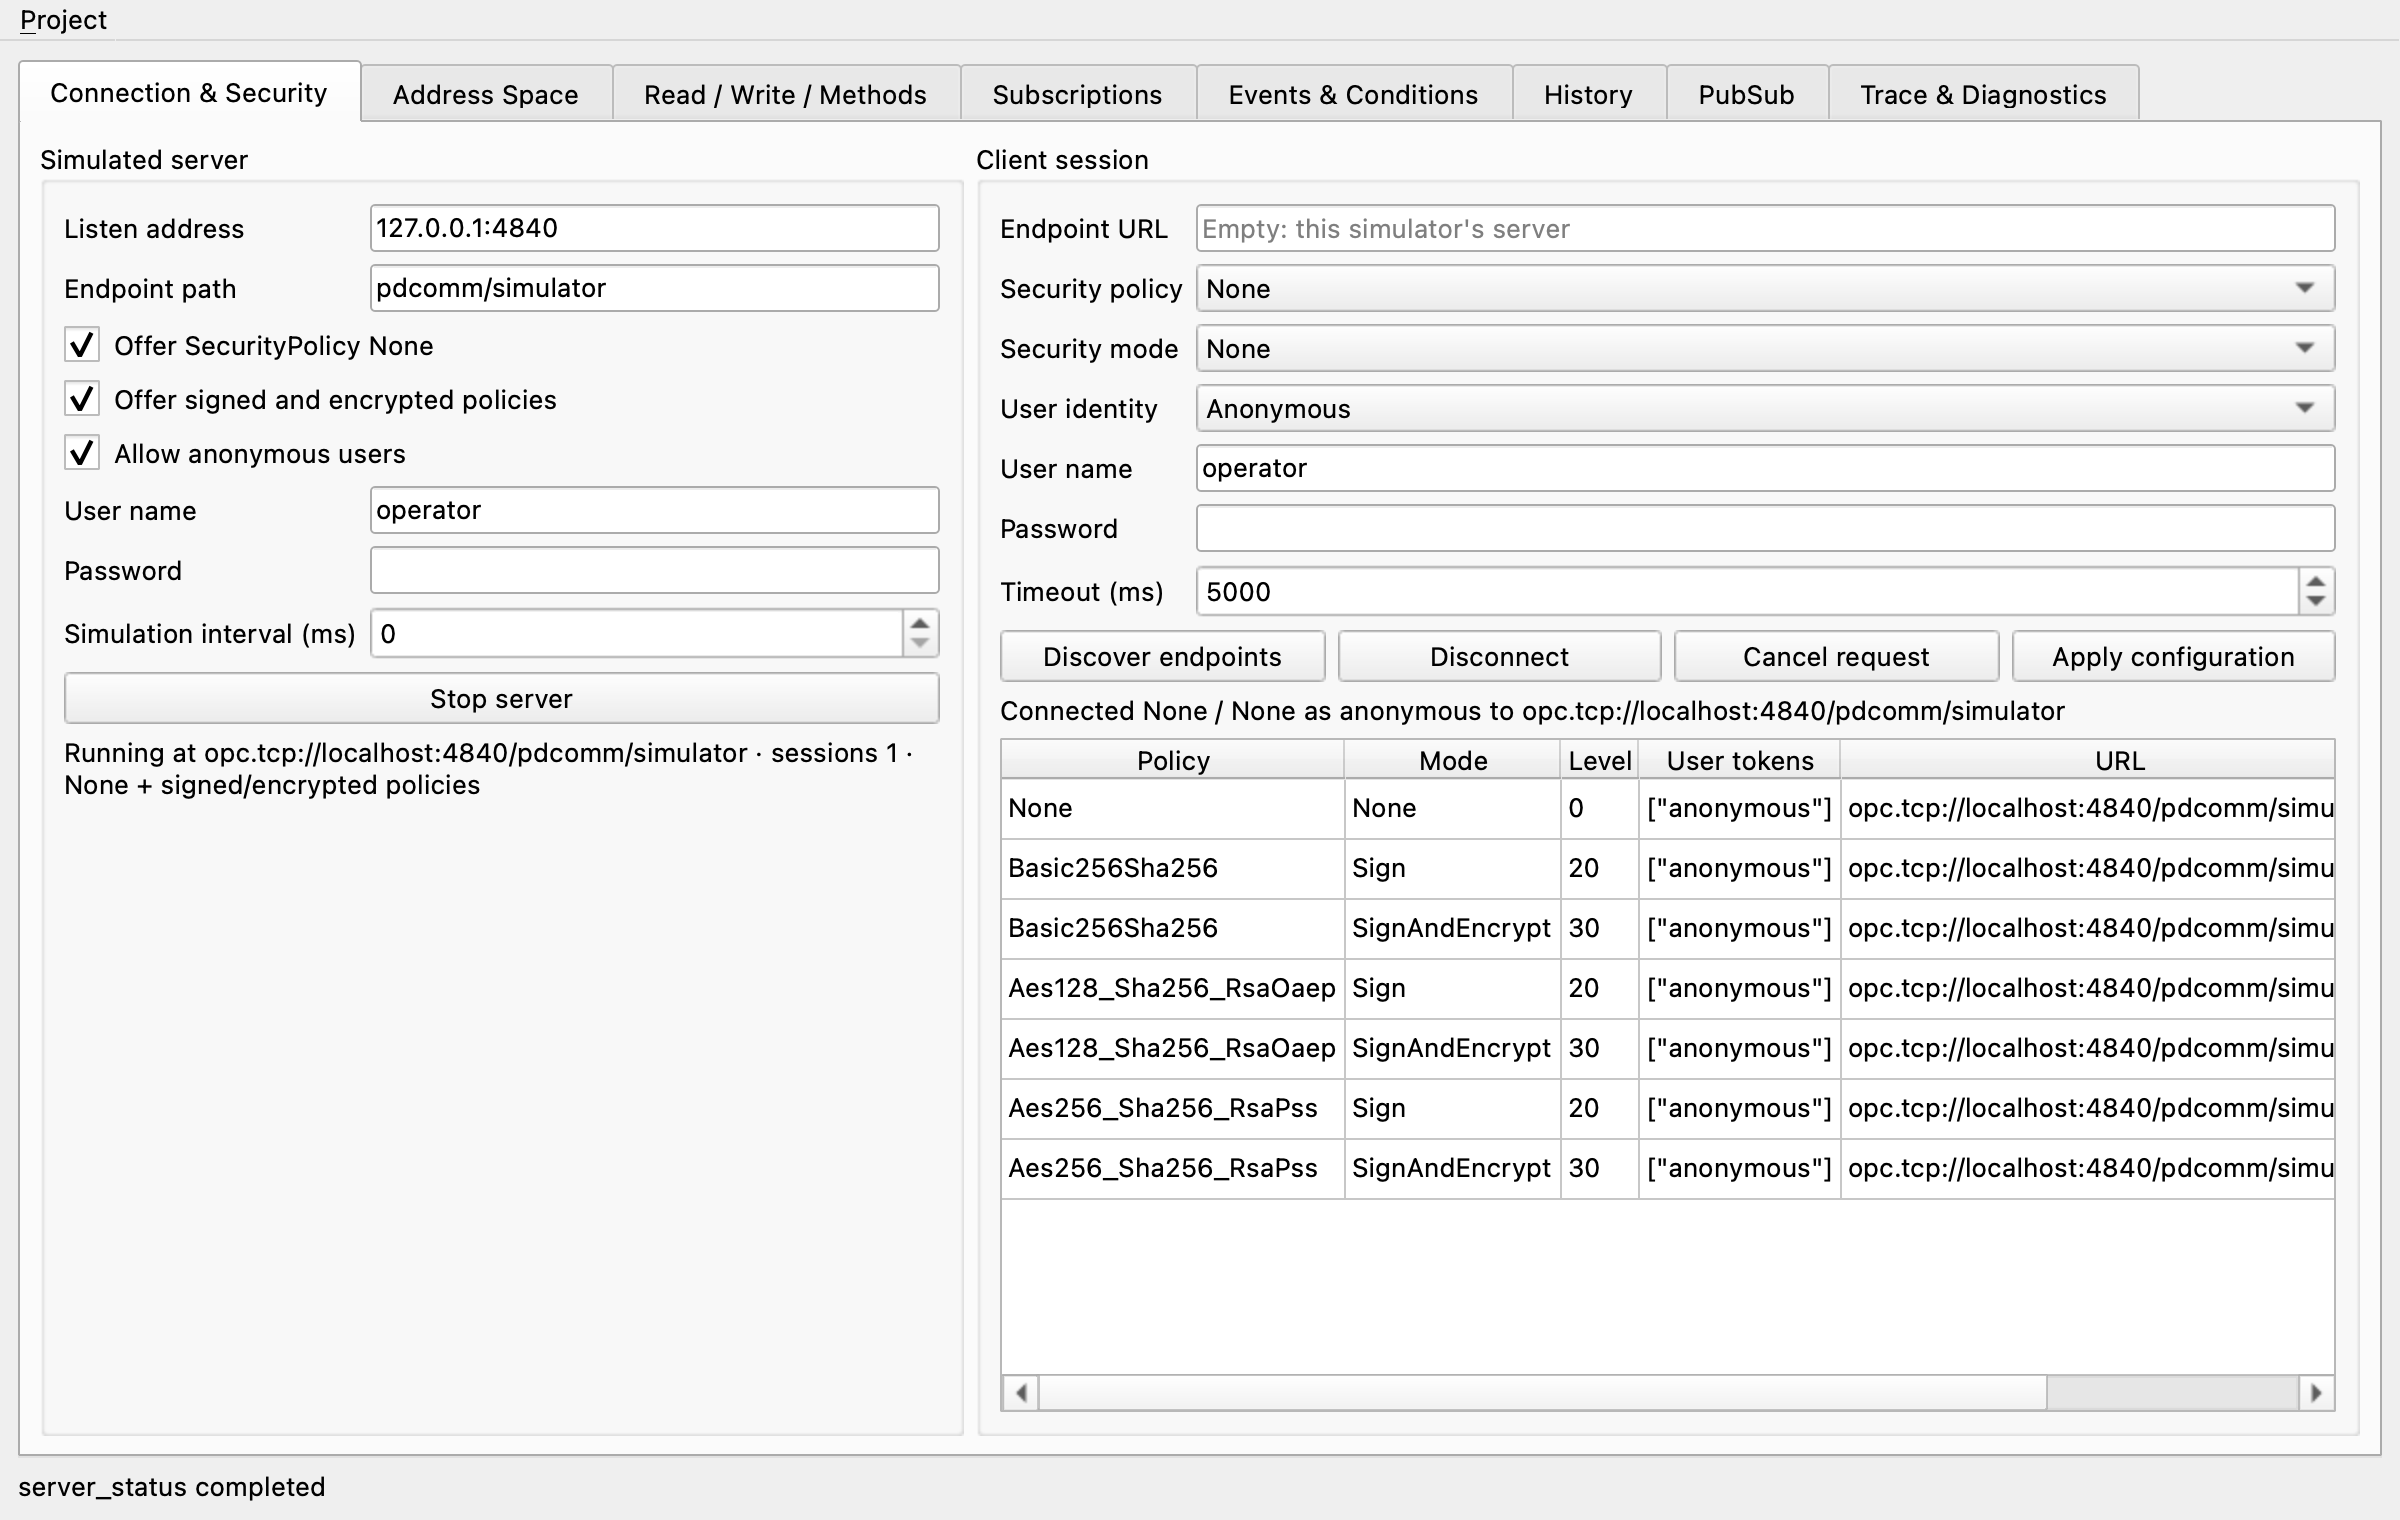This screenshot has width=2400, height=1520.
Task: Select the Connection & Security tab
Action: click(189, 93)
